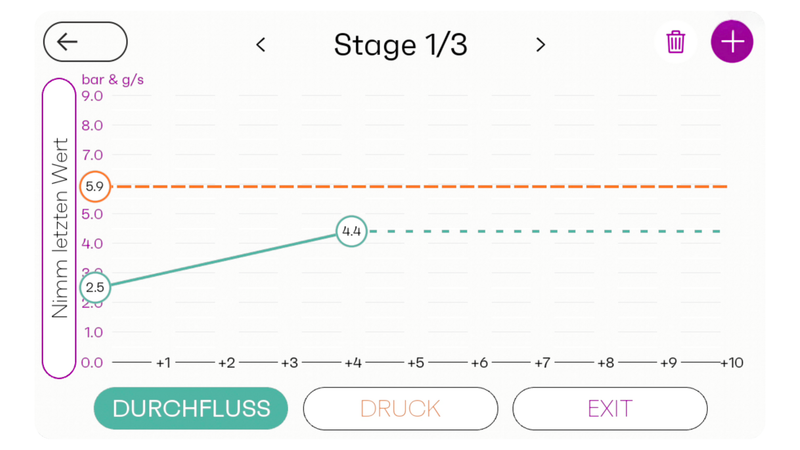
Task: Tap the Nimm letzten Wert button
Action: [x=59, y=228]
